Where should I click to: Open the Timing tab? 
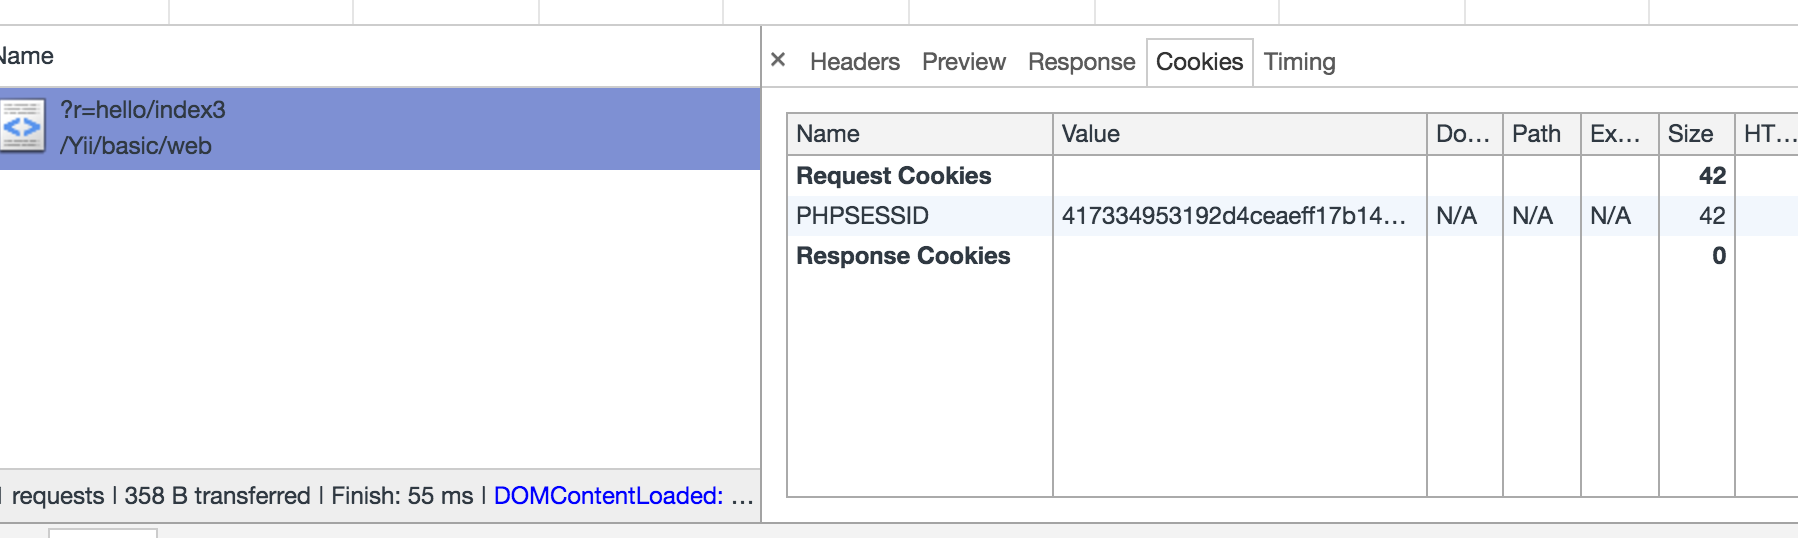[1299, 62]
